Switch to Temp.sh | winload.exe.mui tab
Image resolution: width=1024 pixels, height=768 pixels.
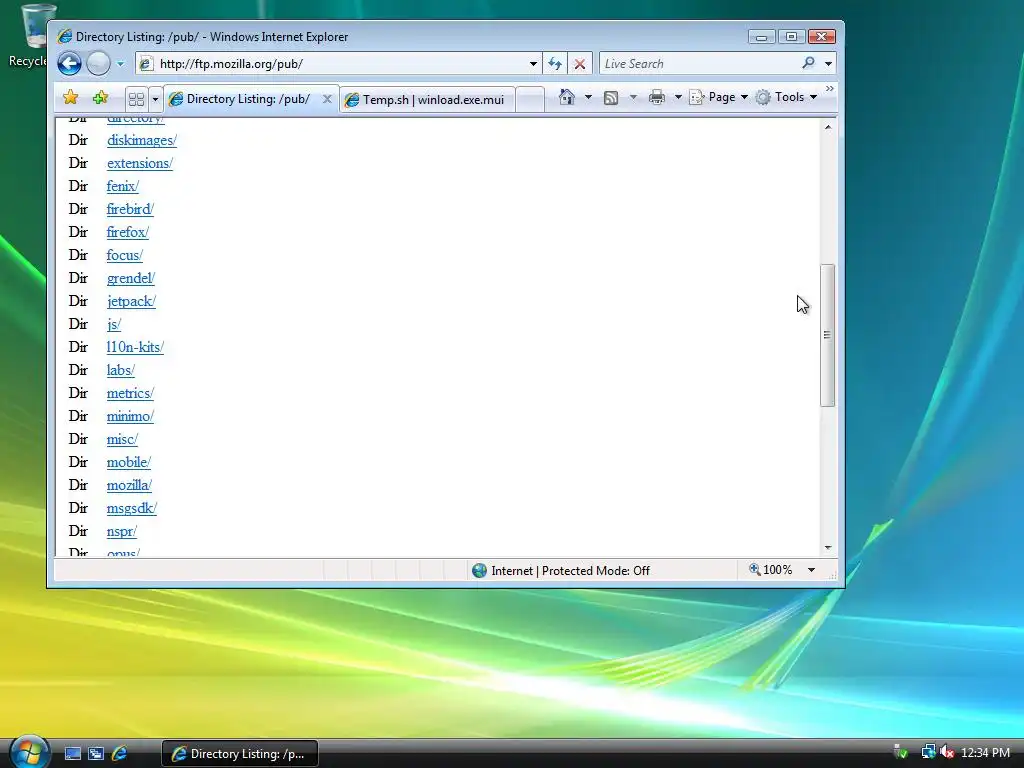click(x=427, y=99)
